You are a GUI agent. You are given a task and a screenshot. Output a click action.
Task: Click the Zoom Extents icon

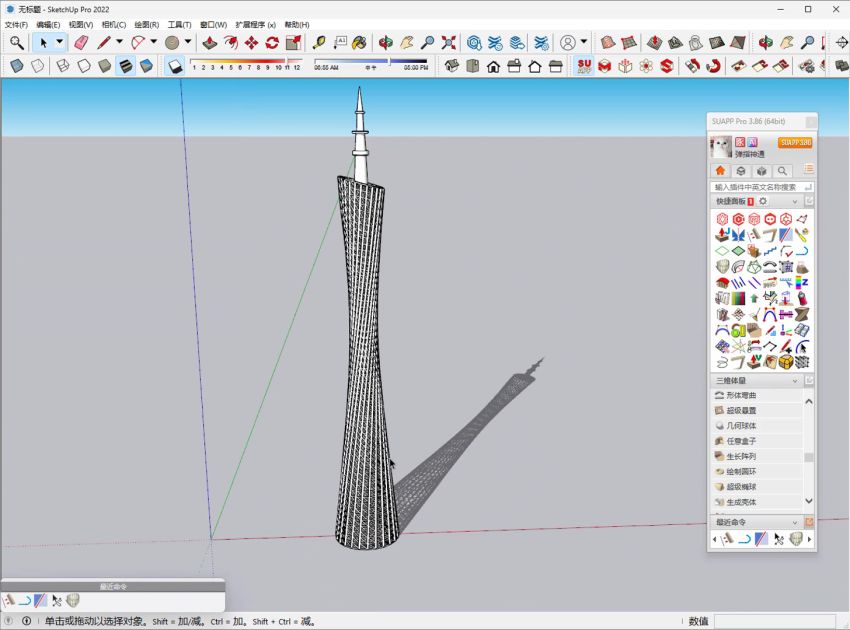pyautogui.click(x=448, y=42)
